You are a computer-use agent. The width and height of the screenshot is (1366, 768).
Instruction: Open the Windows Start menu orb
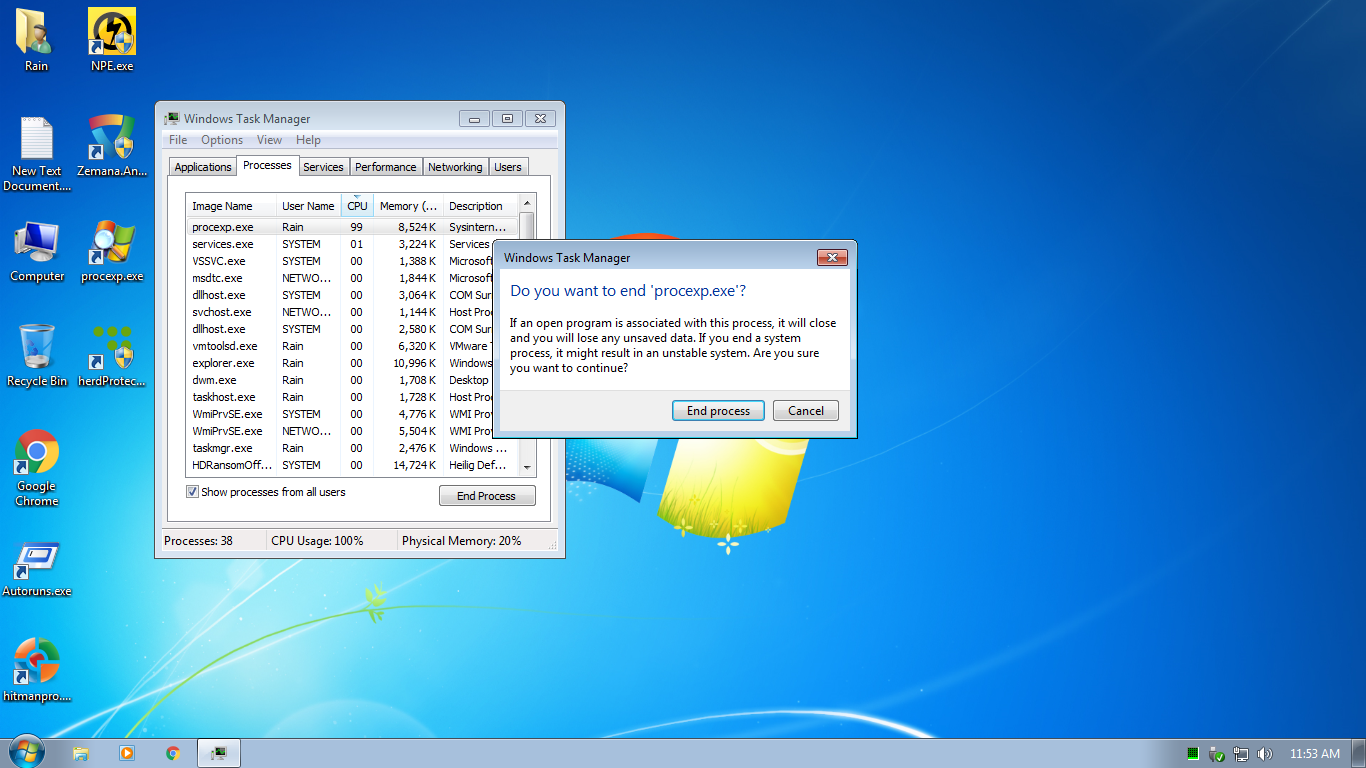[26, 752]
